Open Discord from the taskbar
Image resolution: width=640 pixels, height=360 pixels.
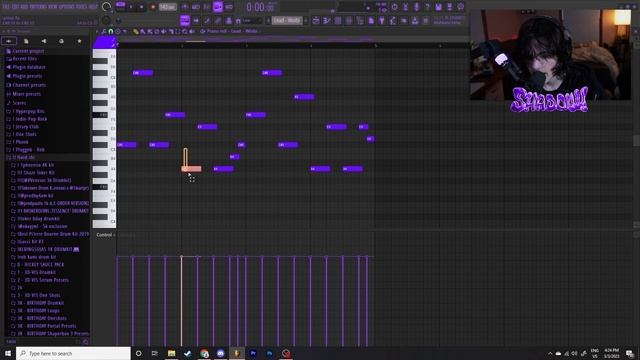pos(220,353)
